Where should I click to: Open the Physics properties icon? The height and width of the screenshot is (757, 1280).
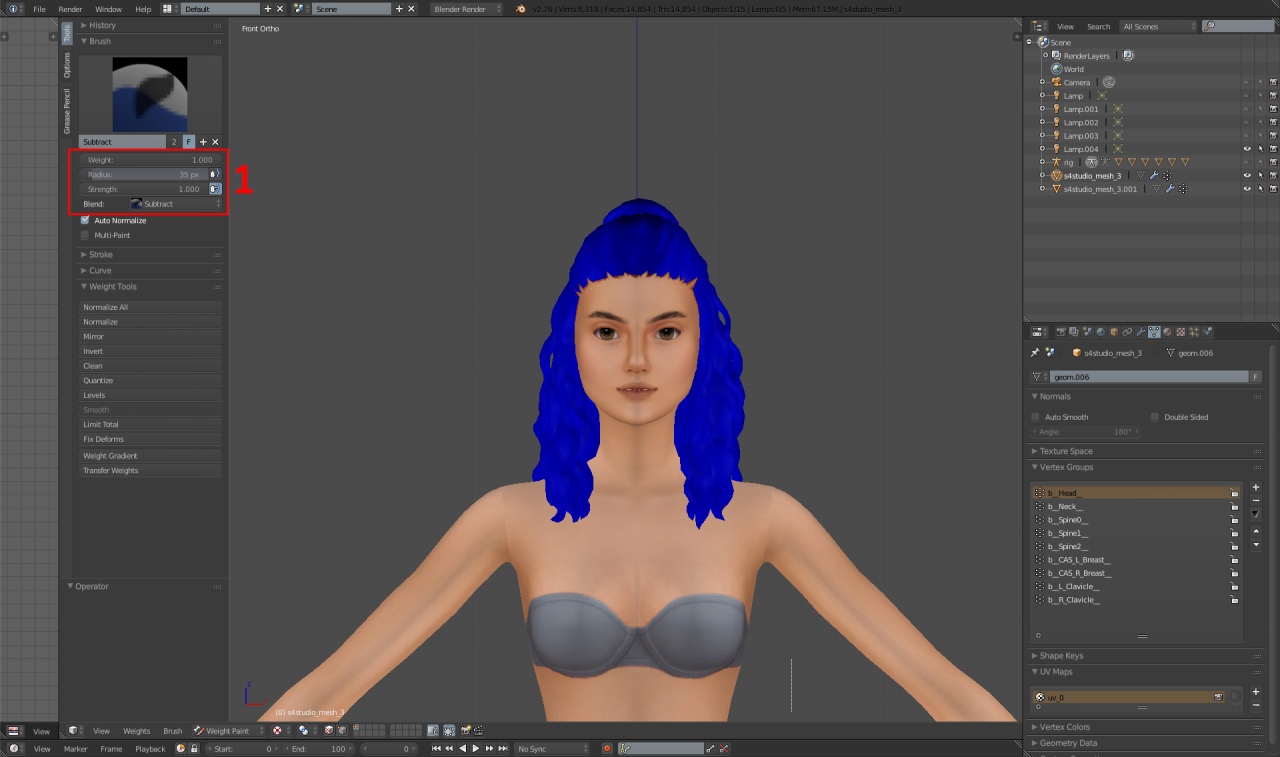(1207, 331)
